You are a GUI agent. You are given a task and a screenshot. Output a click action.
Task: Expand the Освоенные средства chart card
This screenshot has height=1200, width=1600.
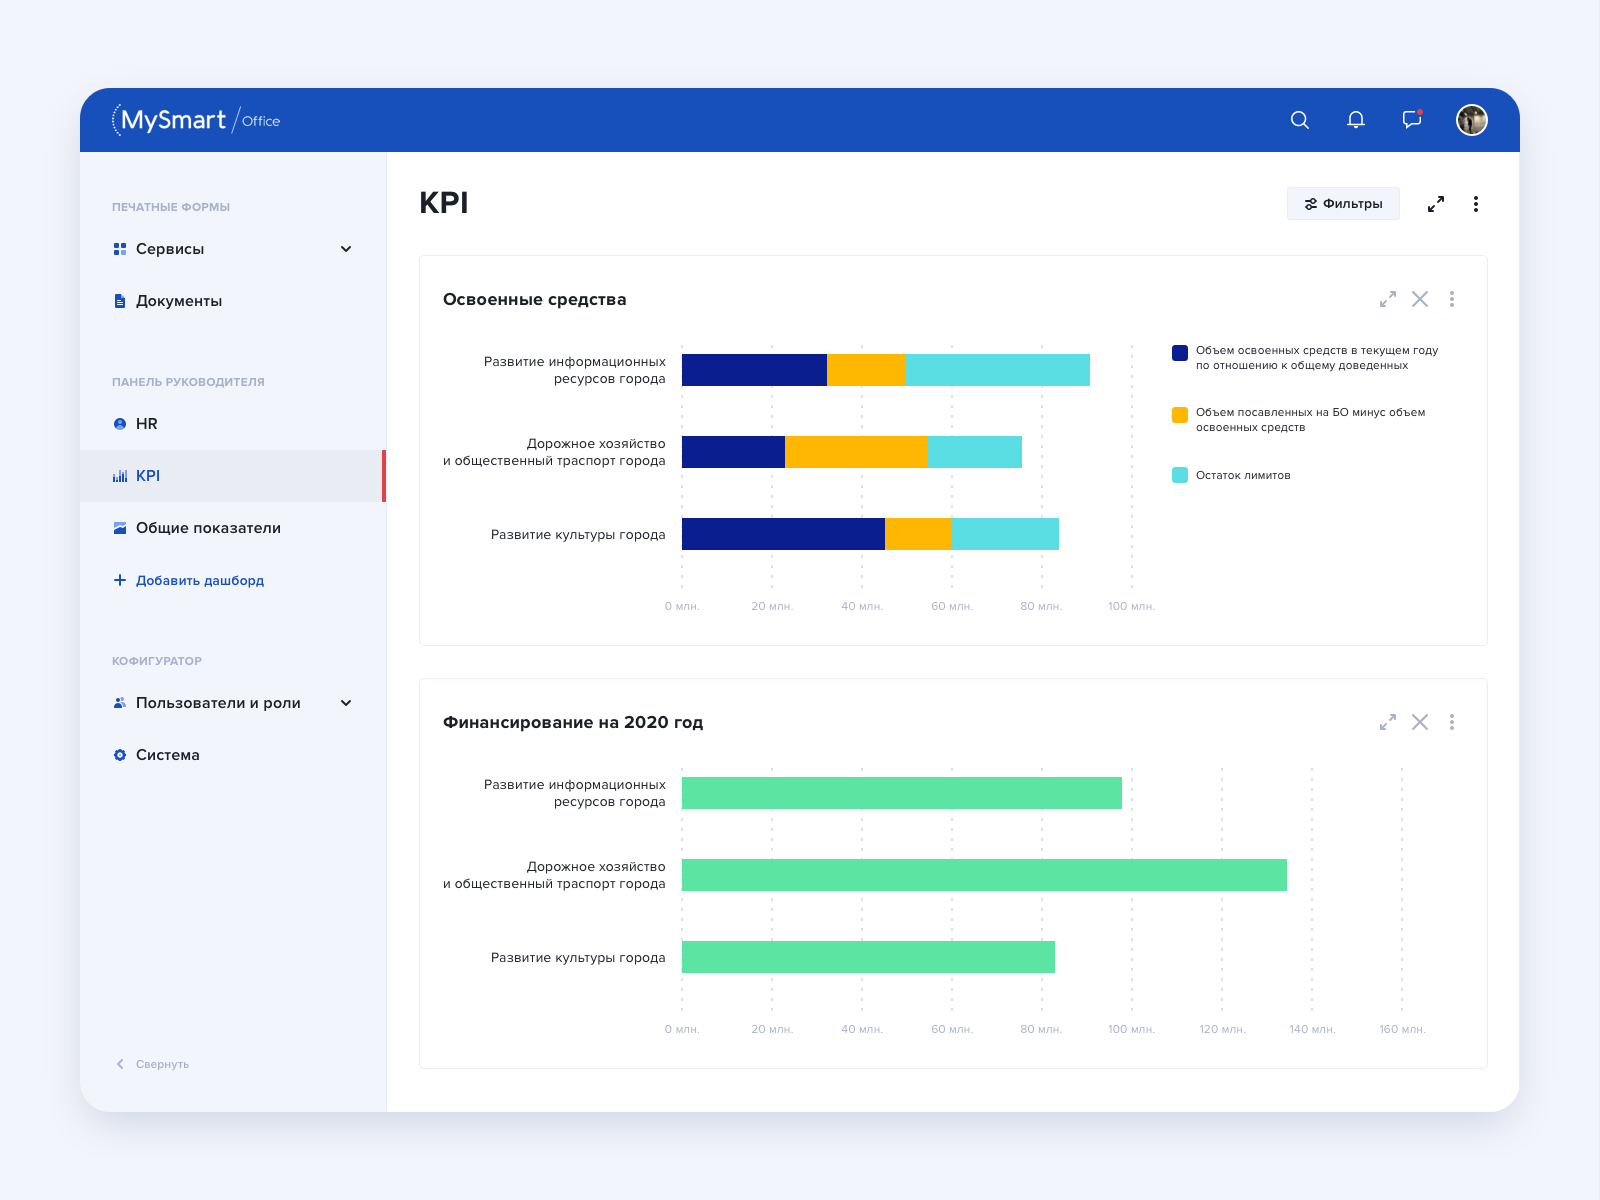coord(1388,299)
